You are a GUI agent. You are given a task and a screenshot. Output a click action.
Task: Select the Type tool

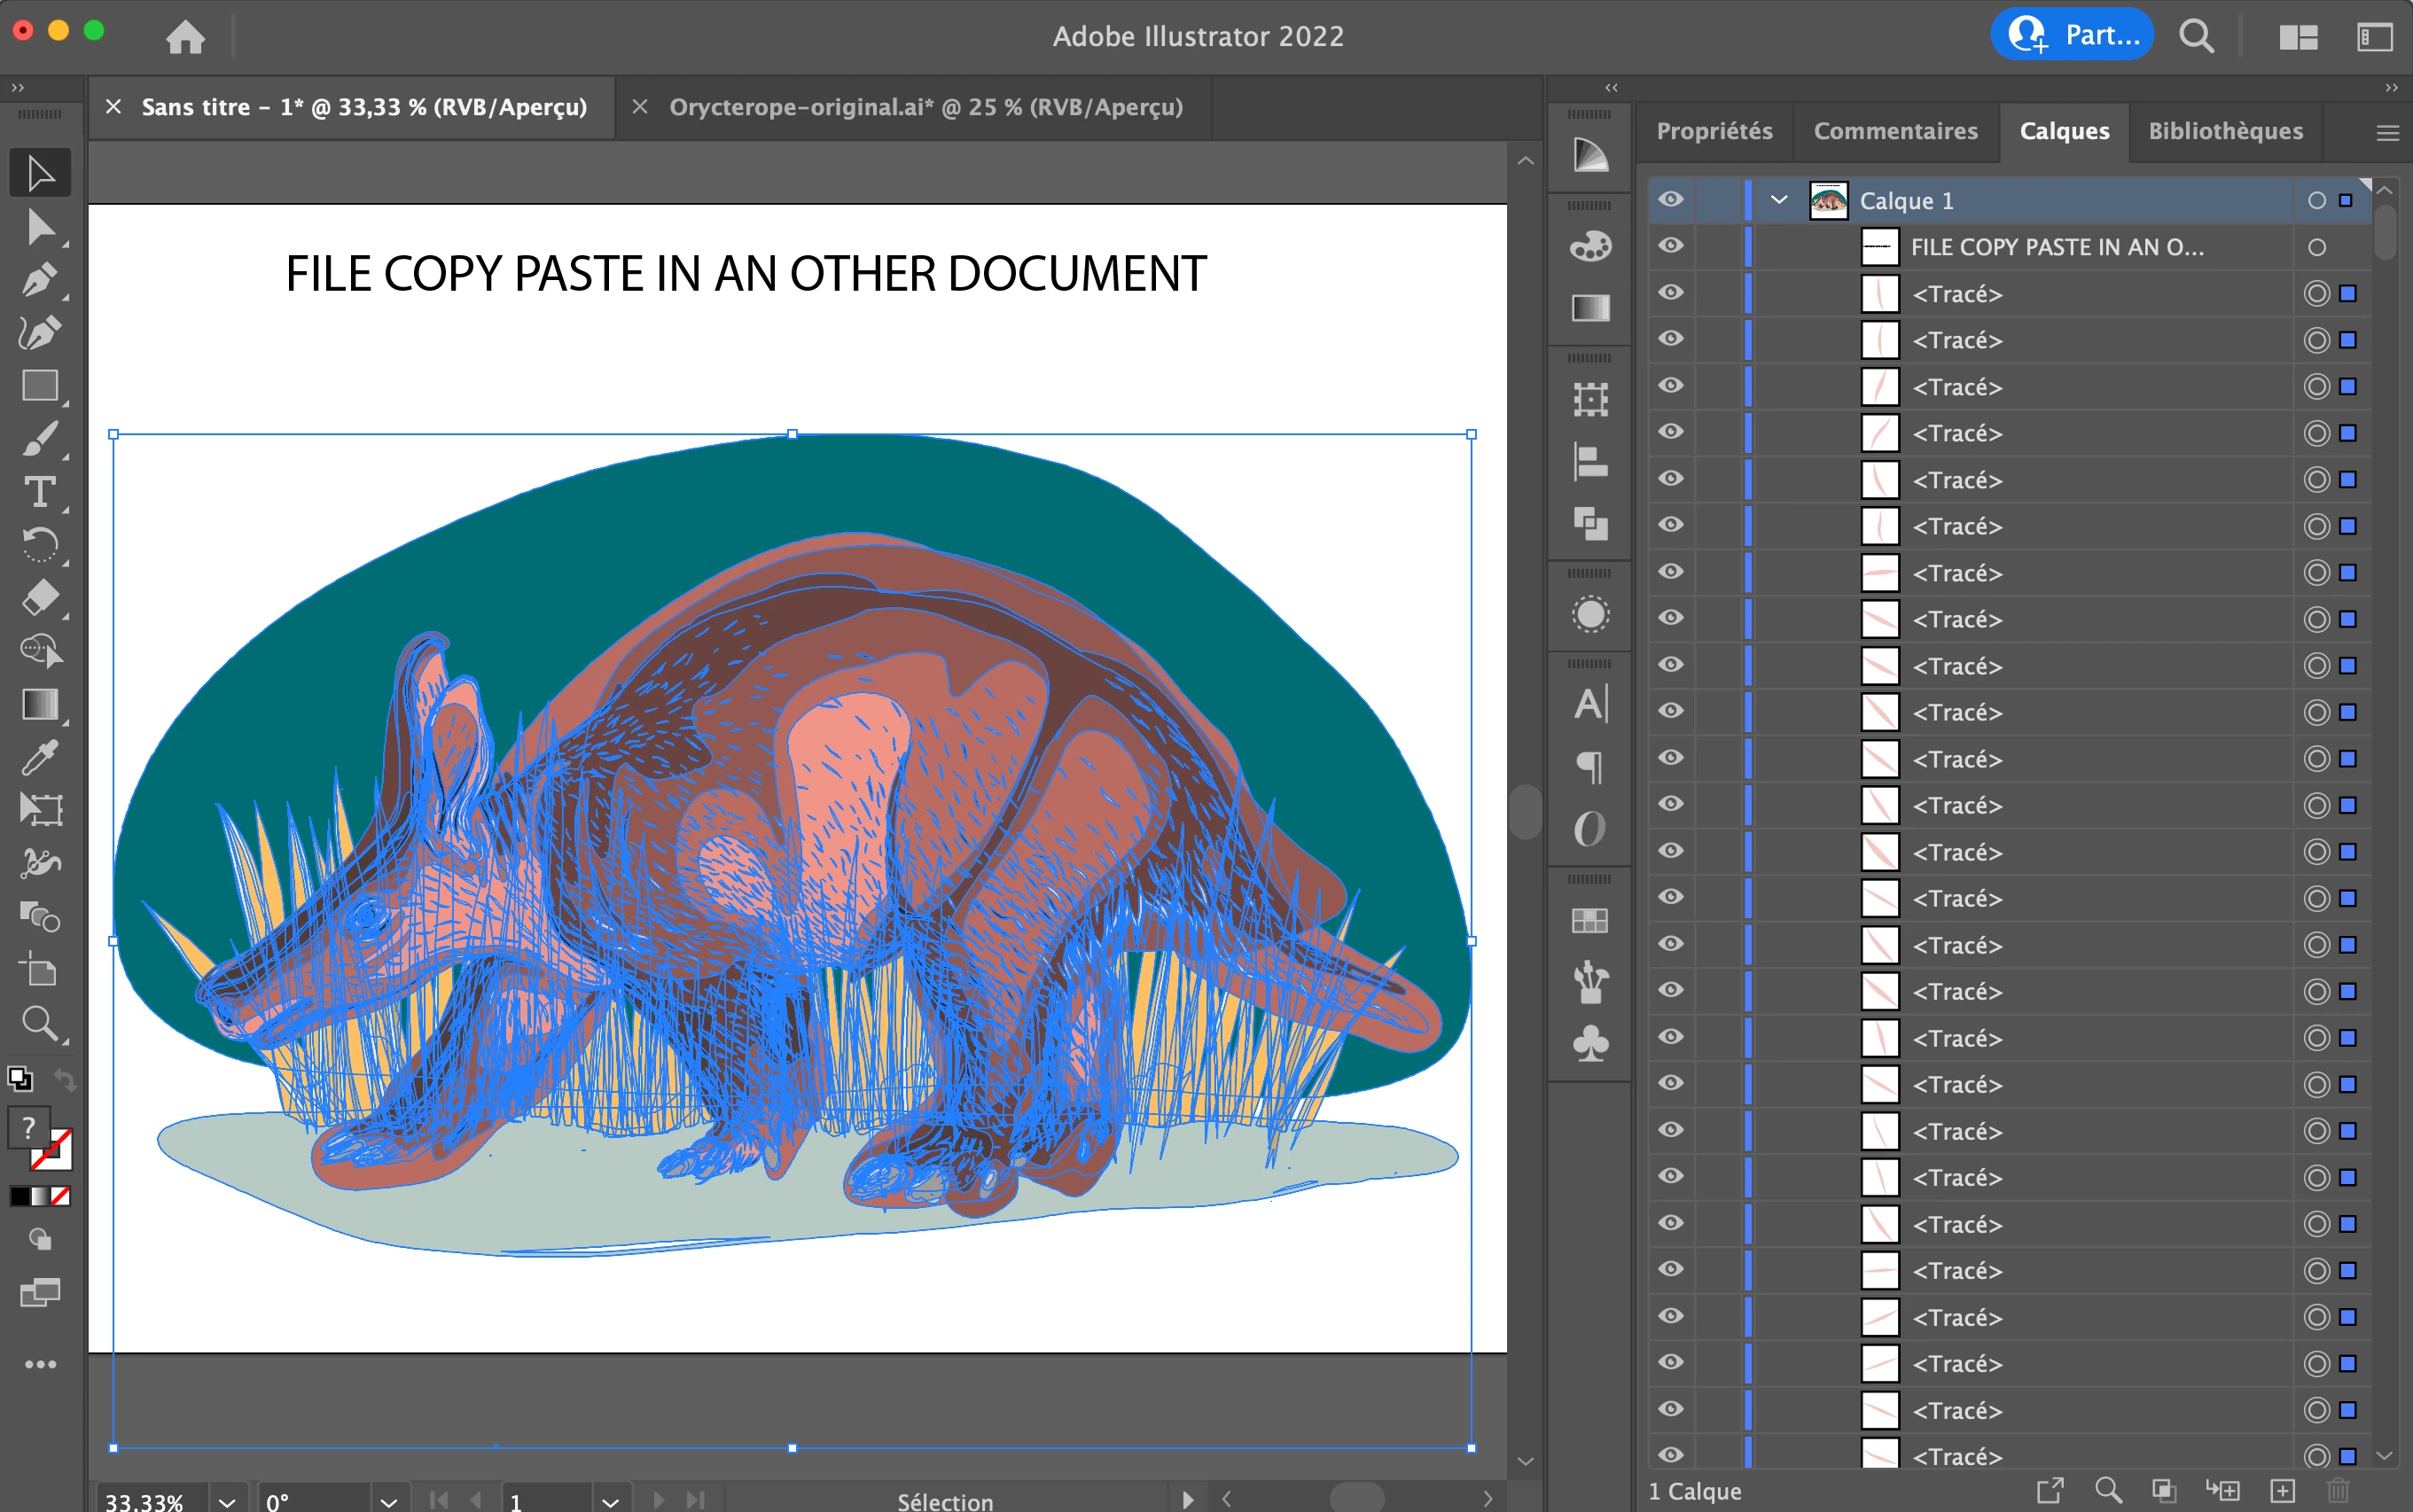click(x=40, y=492)
